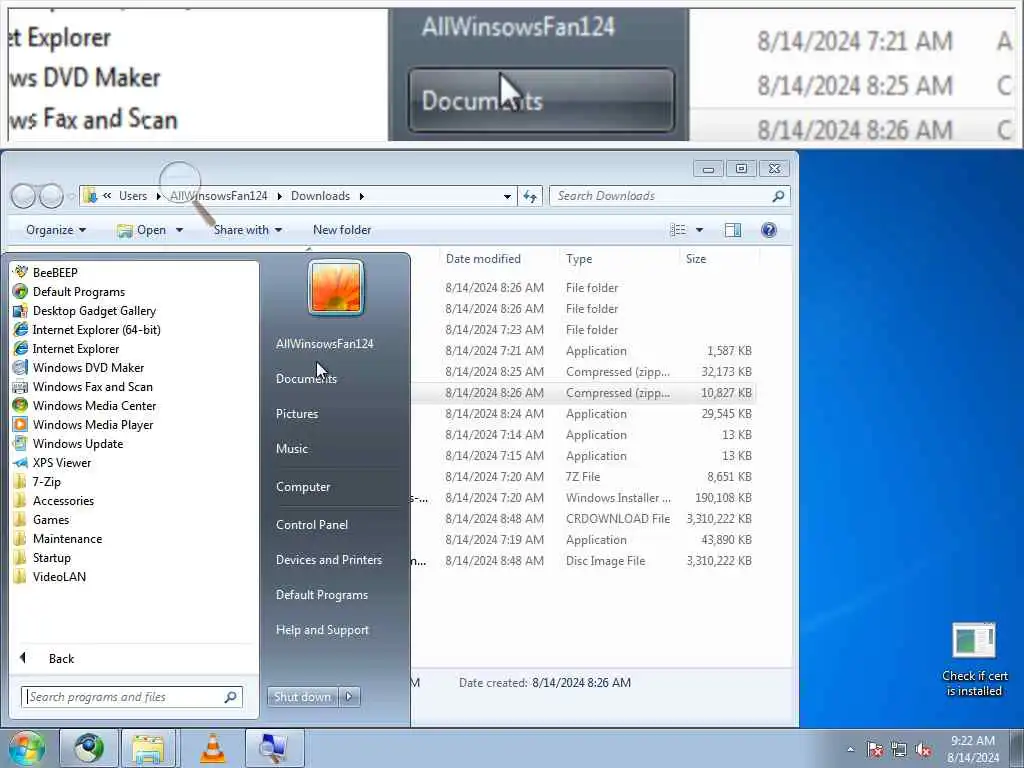This screenshot has height=768, width=1024.
Task: Open Devices and Printers
Action: coord(328,560)
